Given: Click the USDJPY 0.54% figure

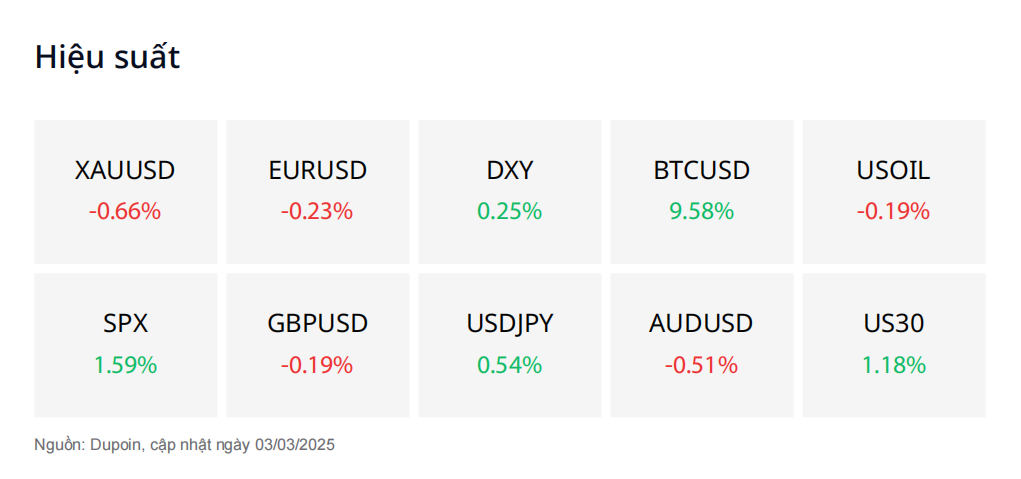Looking at the screenshot, I should tap(510, 365).
